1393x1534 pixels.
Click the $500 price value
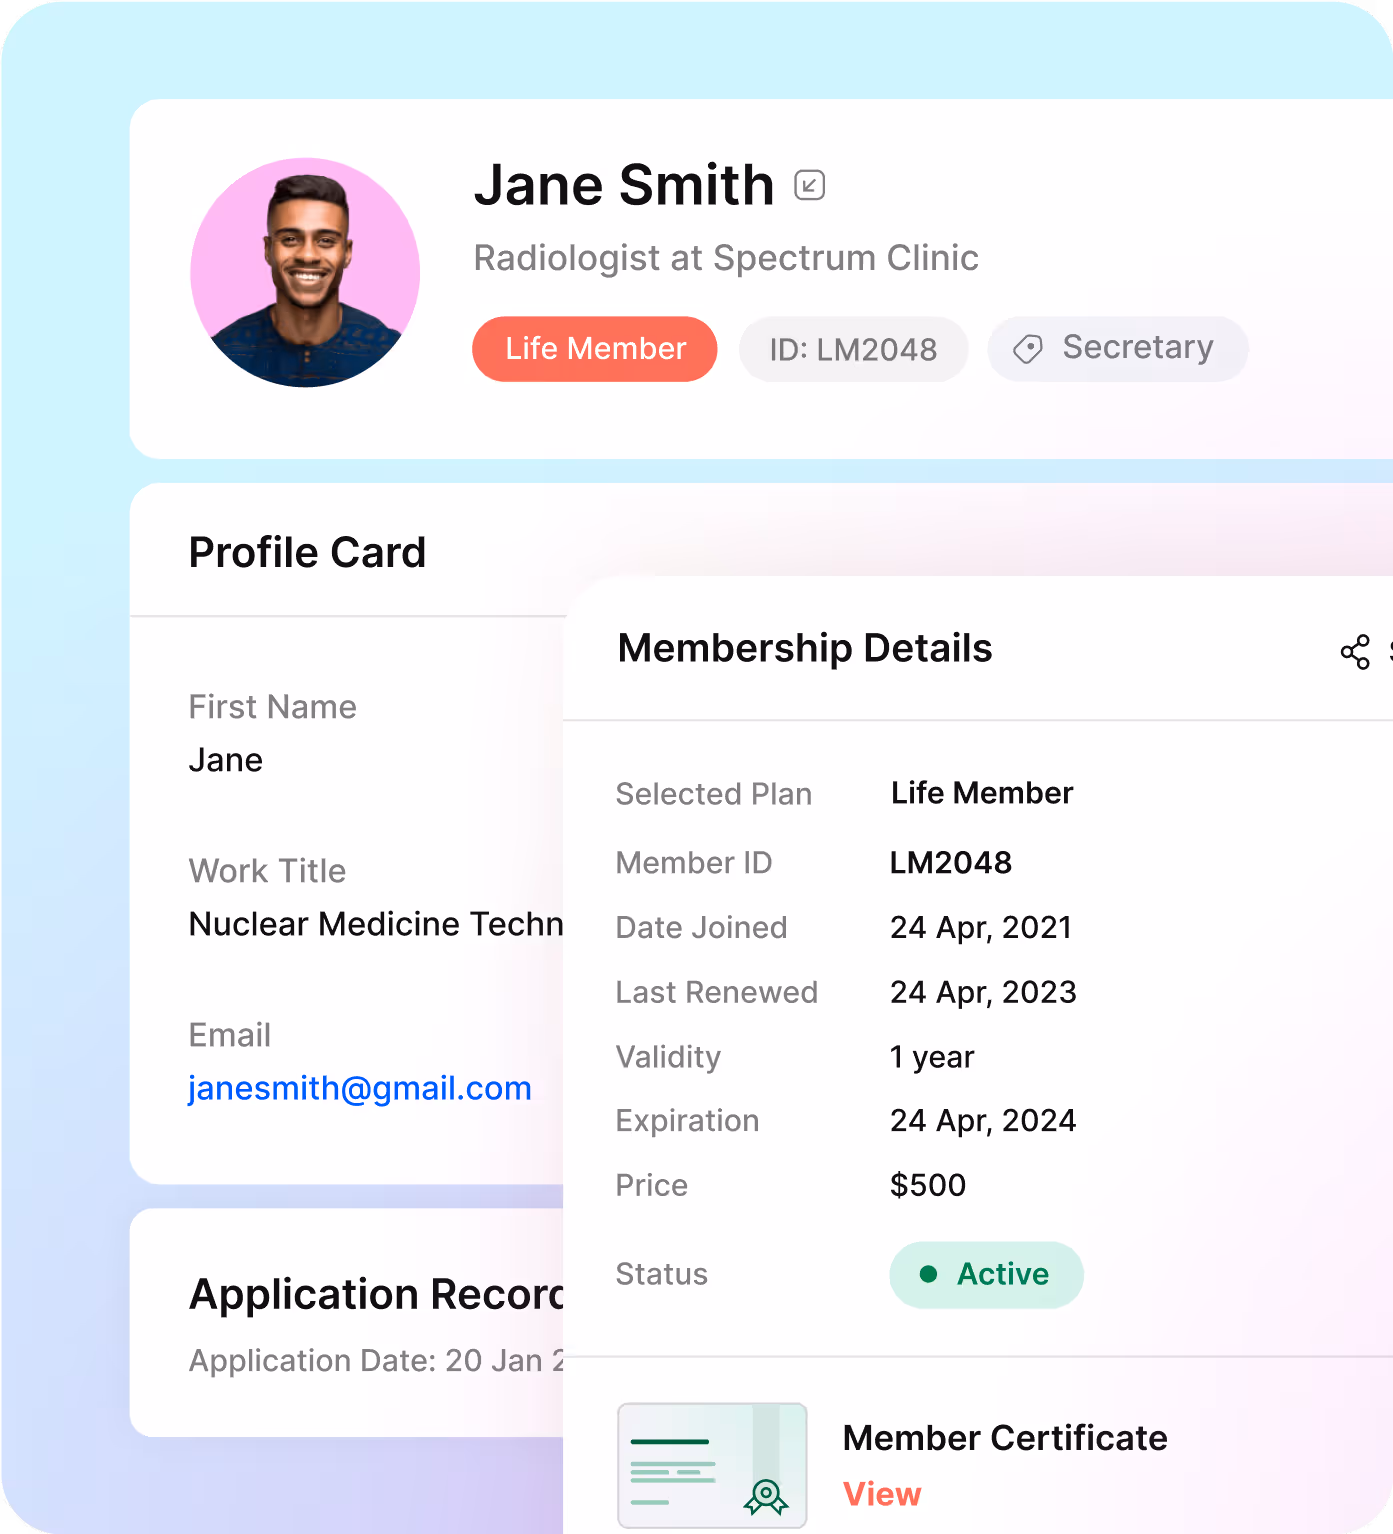point(928,1185)
